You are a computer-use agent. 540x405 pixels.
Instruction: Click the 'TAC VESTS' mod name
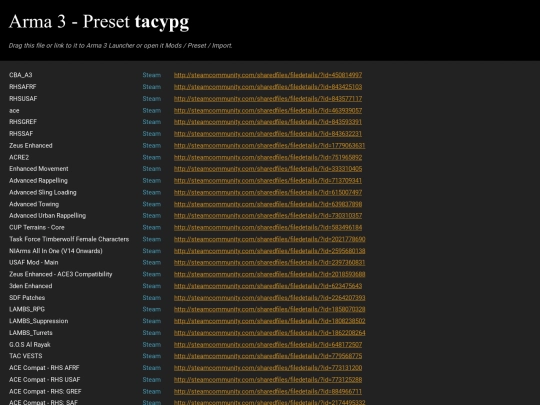coord(25,356)
